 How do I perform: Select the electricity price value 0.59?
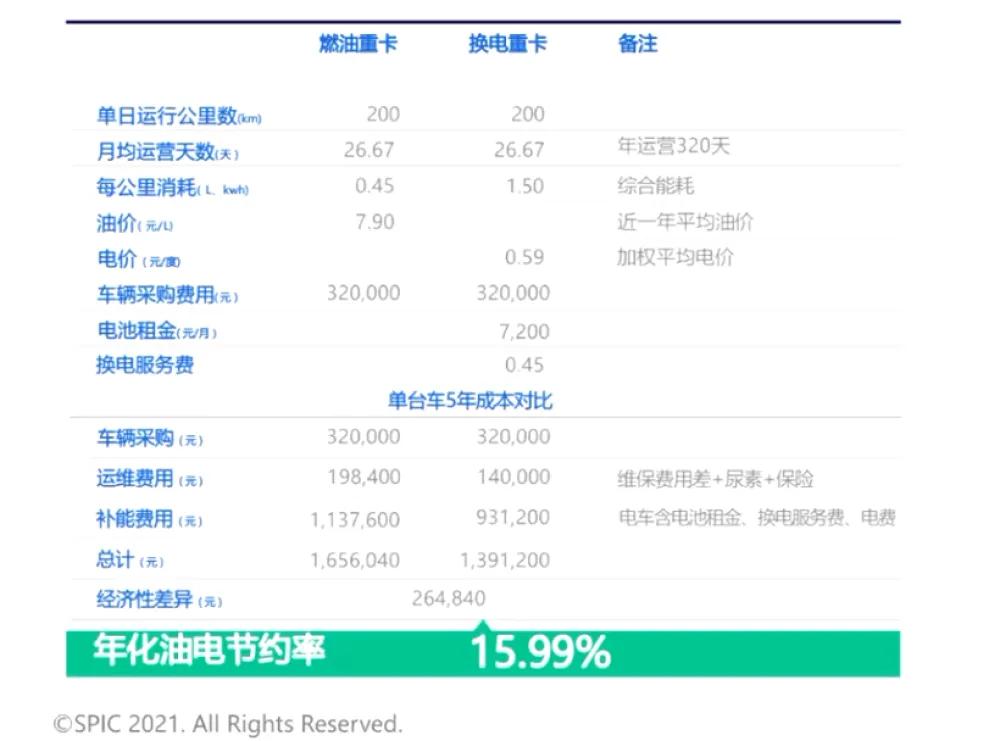[524, 257]
